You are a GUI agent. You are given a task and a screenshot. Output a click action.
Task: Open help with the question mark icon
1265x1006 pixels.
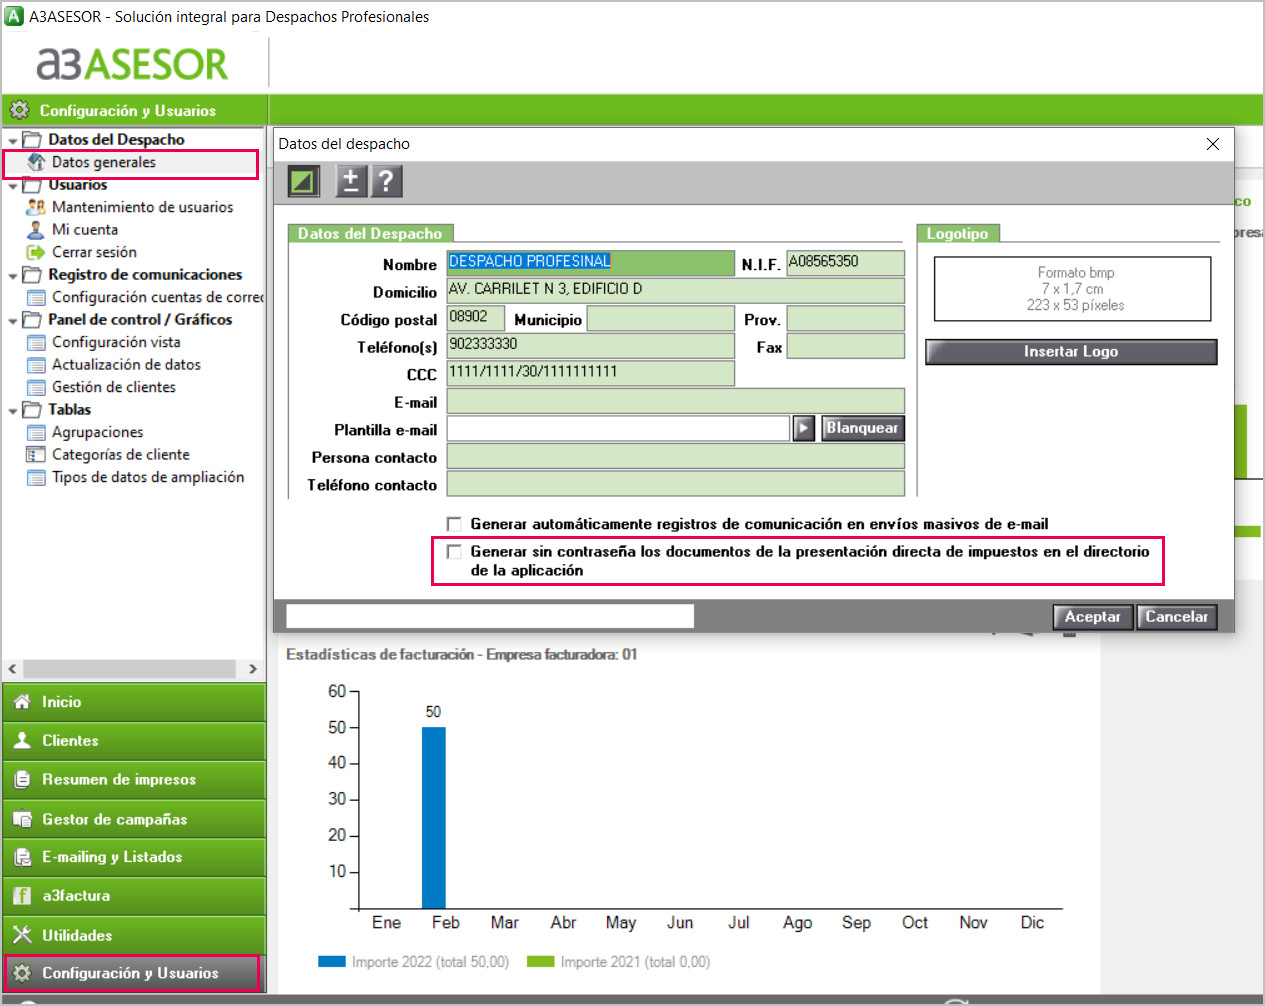pos(386,181)
